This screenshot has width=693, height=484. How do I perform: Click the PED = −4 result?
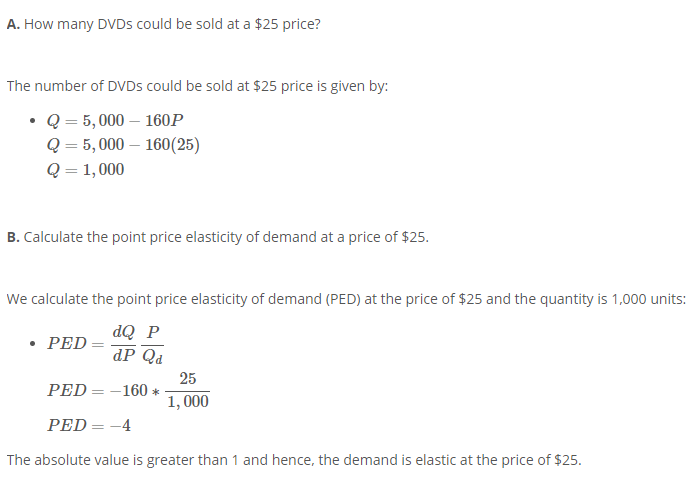(x=89, y=425)
